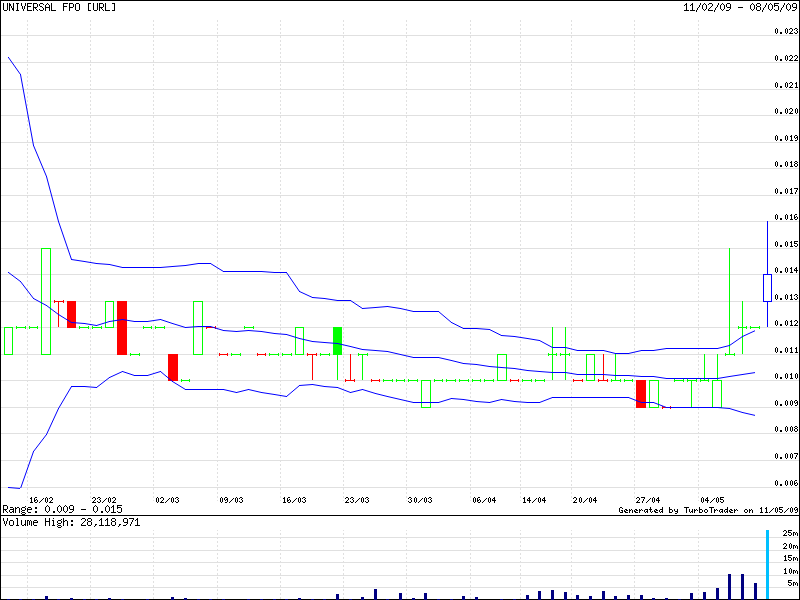Screen dimensions: 800x600
Task: Click the 0.007 price axis label
Action: pos(785,456)
